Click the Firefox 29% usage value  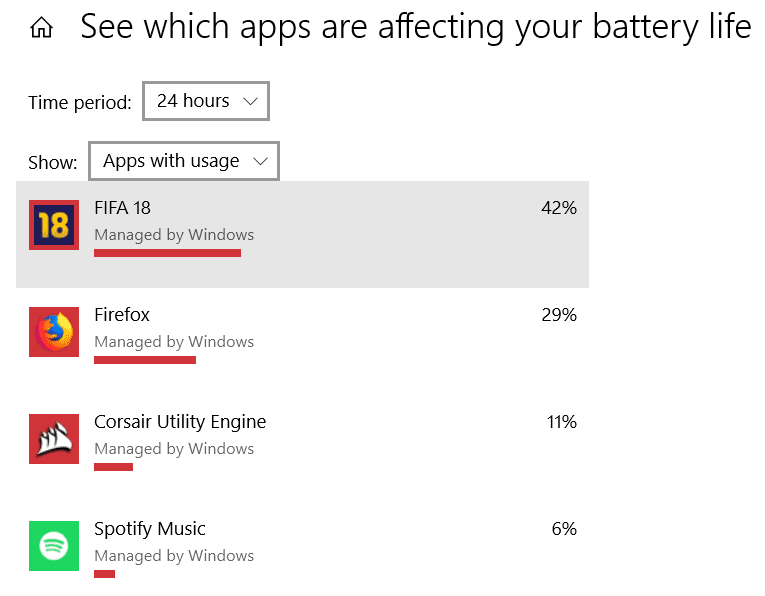[558, 315]
